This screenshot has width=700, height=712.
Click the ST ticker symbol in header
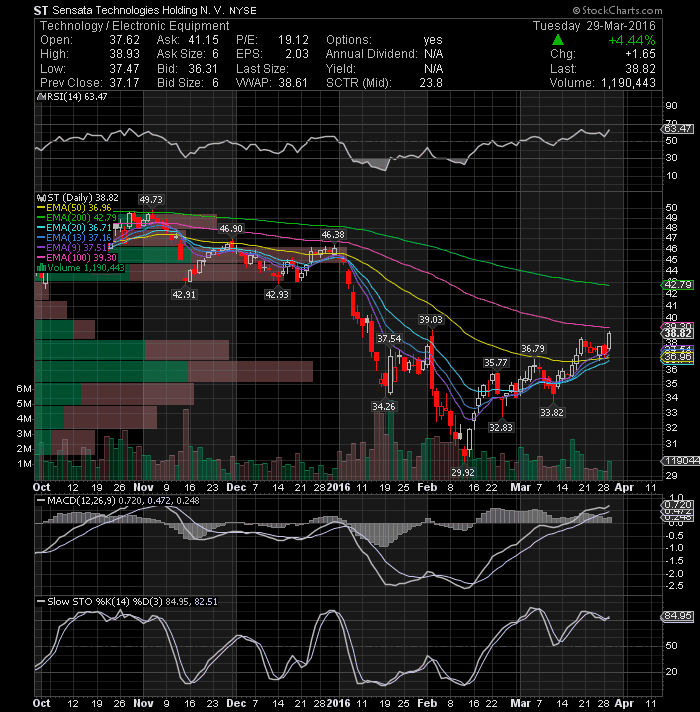tap(41, 10)
